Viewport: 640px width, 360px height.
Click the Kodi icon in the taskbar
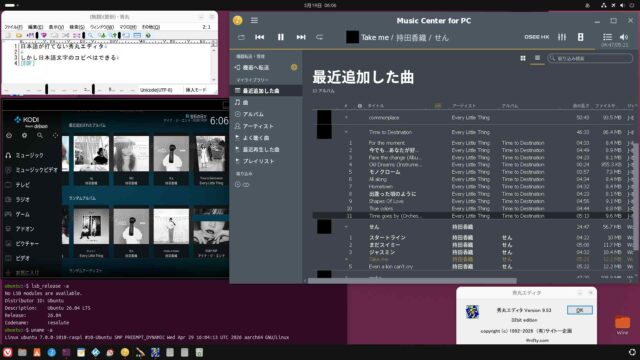pyautogui.click(x=96, y=352)
